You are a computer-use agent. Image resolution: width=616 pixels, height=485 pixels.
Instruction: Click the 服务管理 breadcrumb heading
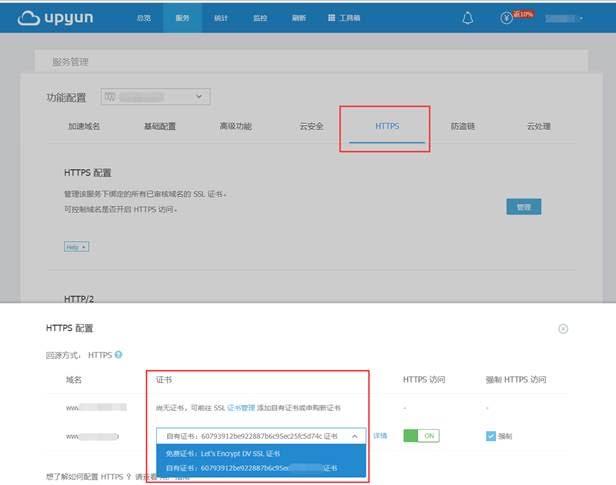coord(70,62)
